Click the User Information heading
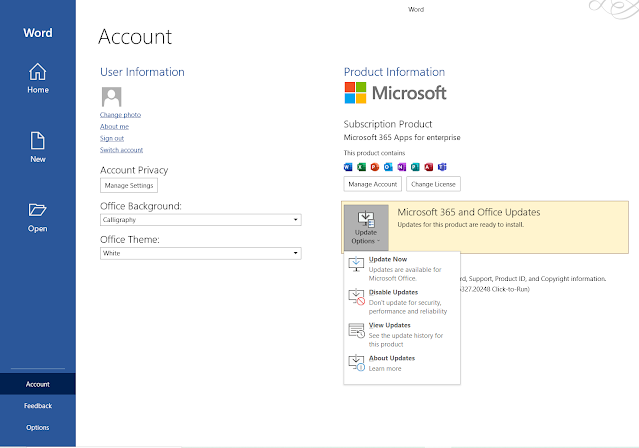The width and height of the screenshot is (639, 448). tap(142, 72)
